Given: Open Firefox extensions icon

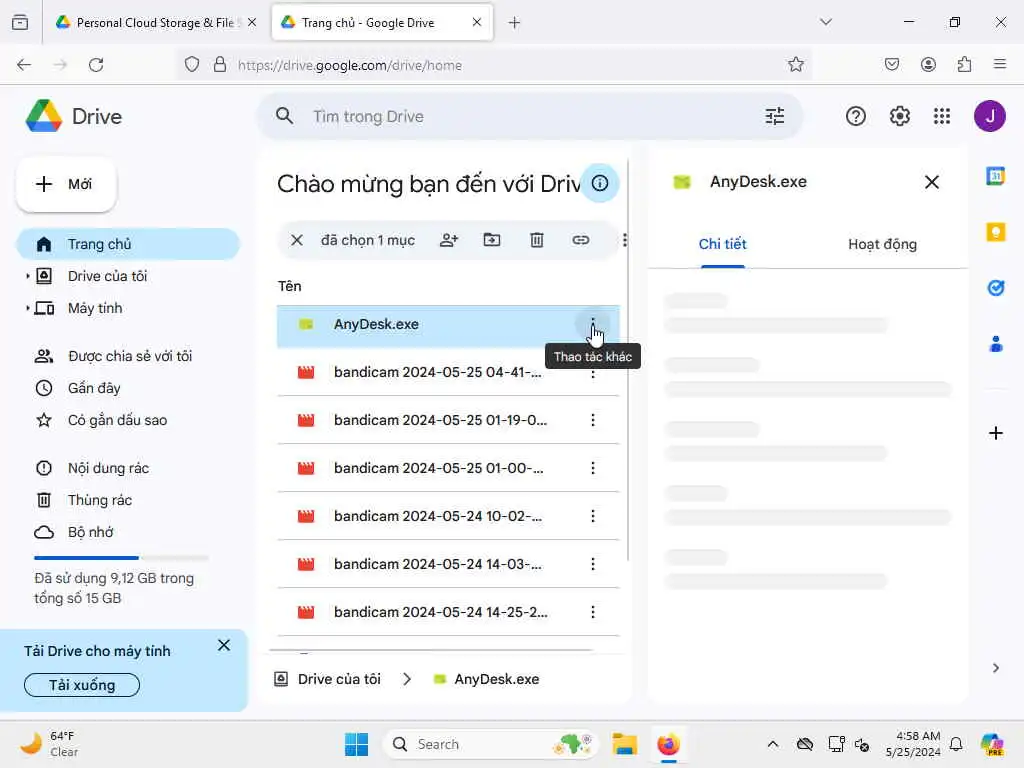Looking at the screenshot, I should tap(964, 64).
